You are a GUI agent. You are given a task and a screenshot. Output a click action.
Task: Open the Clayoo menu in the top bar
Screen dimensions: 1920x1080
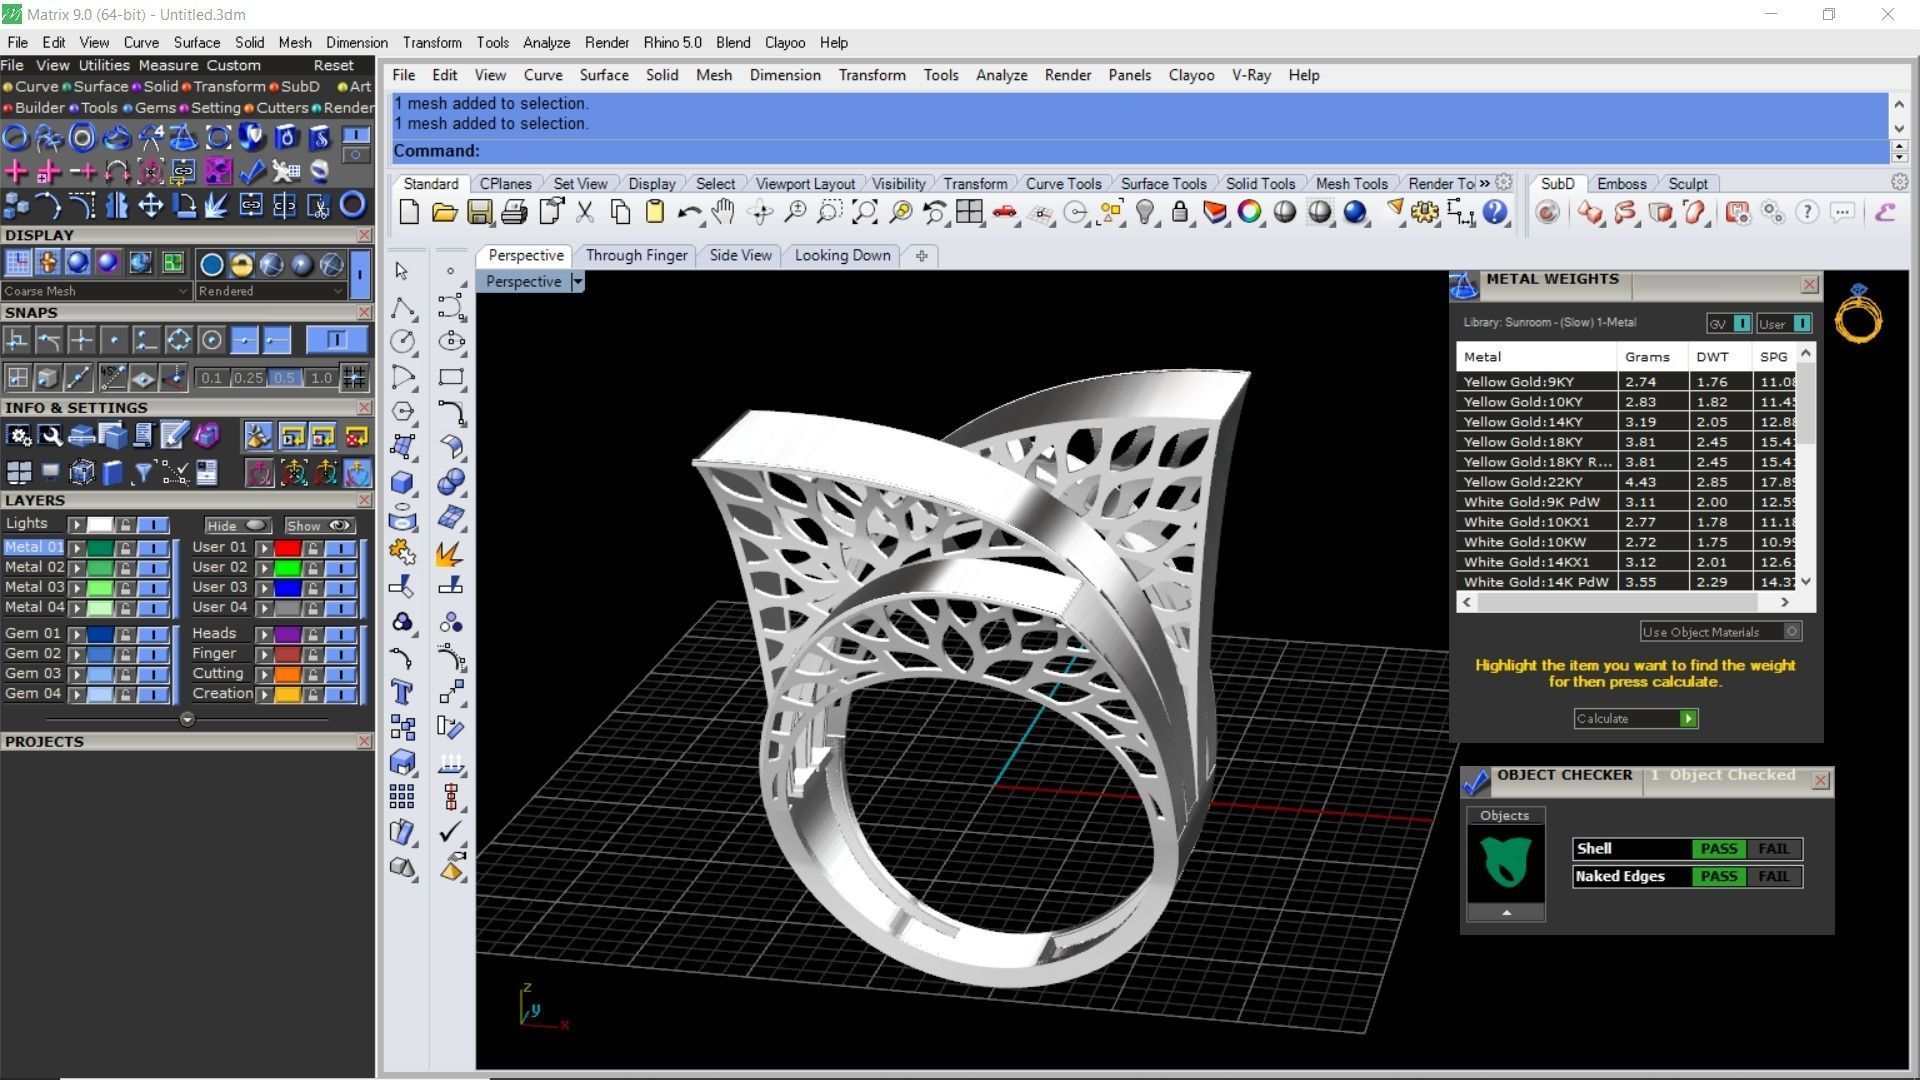(x=784, y=43)
